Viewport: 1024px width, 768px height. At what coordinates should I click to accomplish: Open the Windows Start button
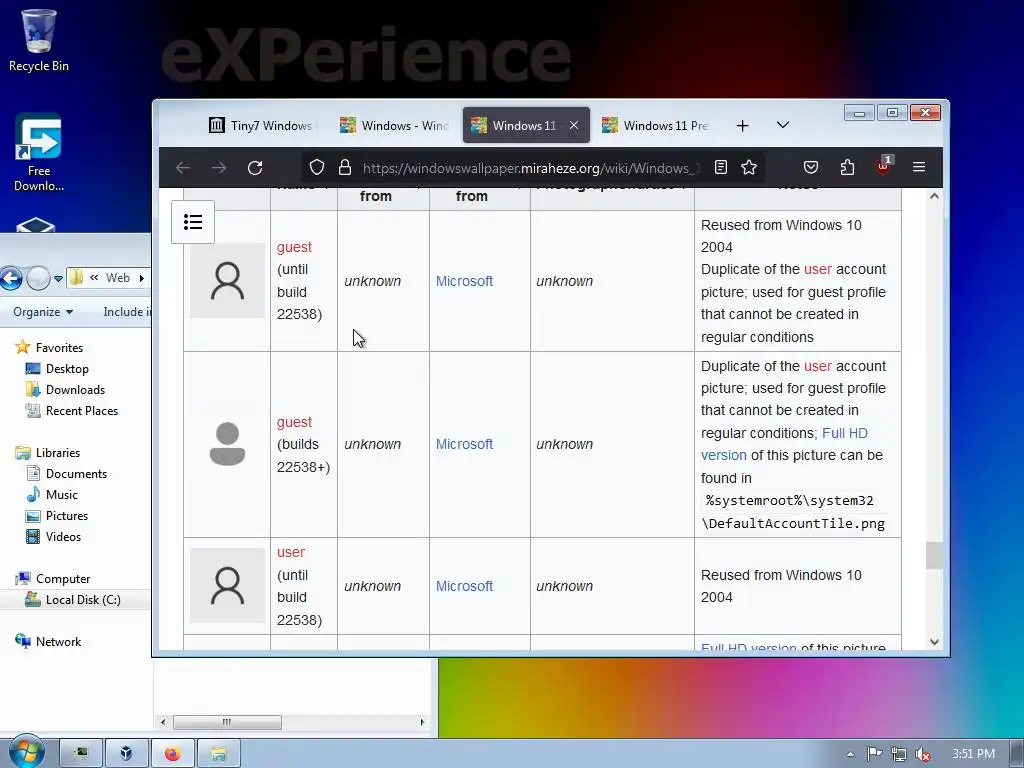(x=27, y=752)
